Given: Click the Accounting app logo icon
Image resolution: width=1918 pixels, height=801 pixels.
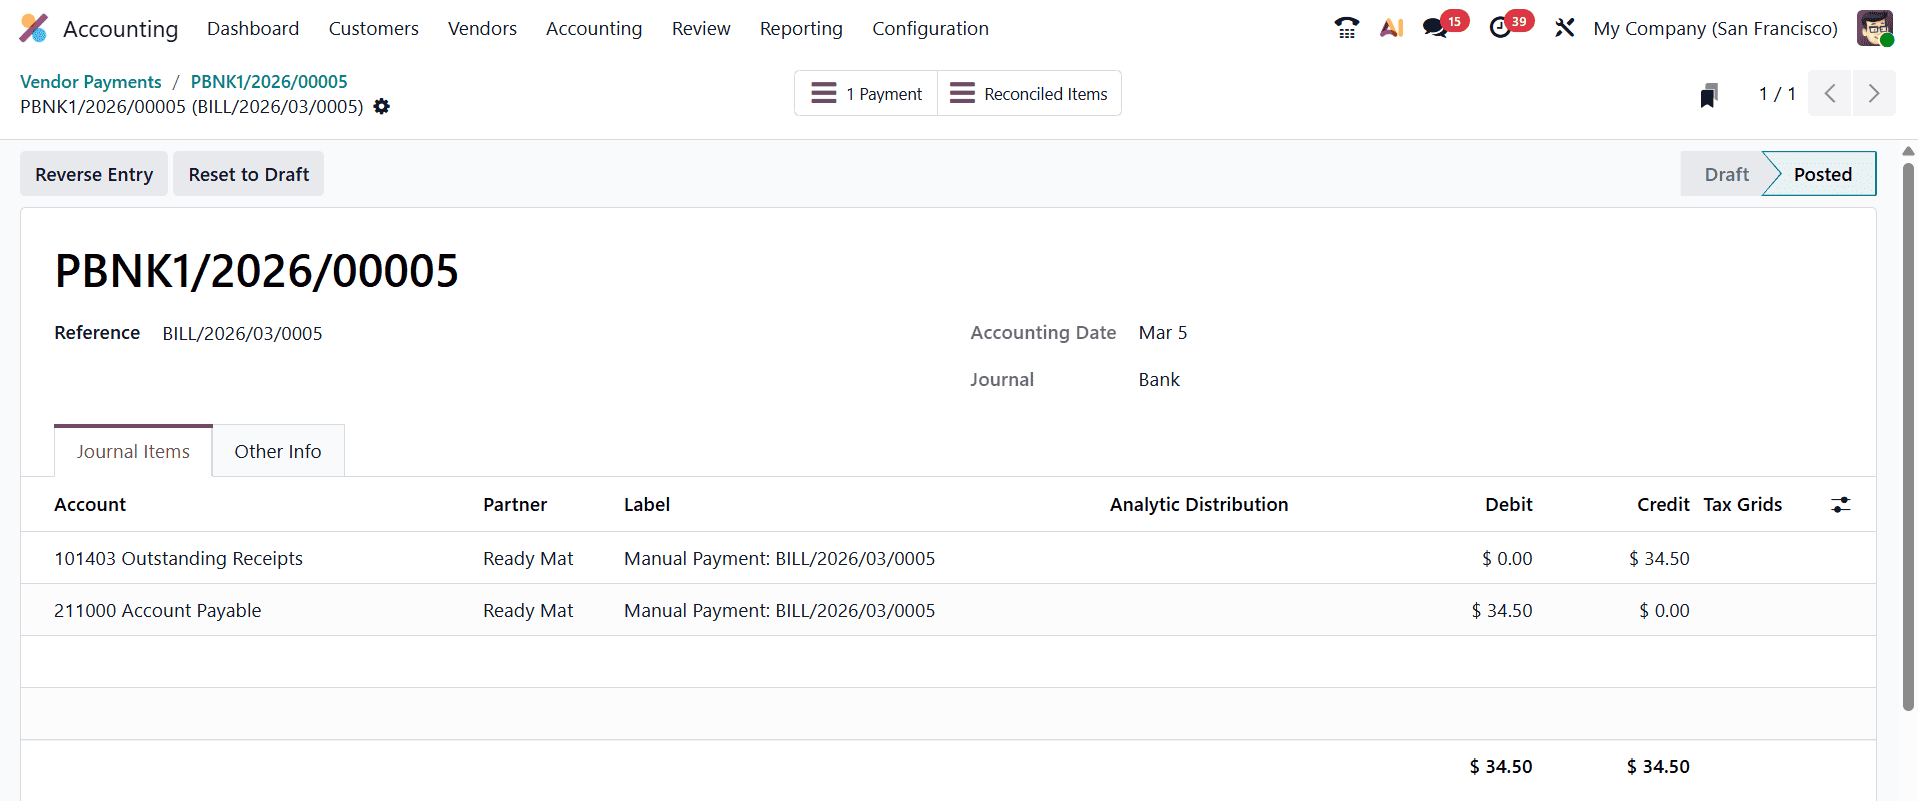Looking at the screenshot, I should click(x=33, y=28).
